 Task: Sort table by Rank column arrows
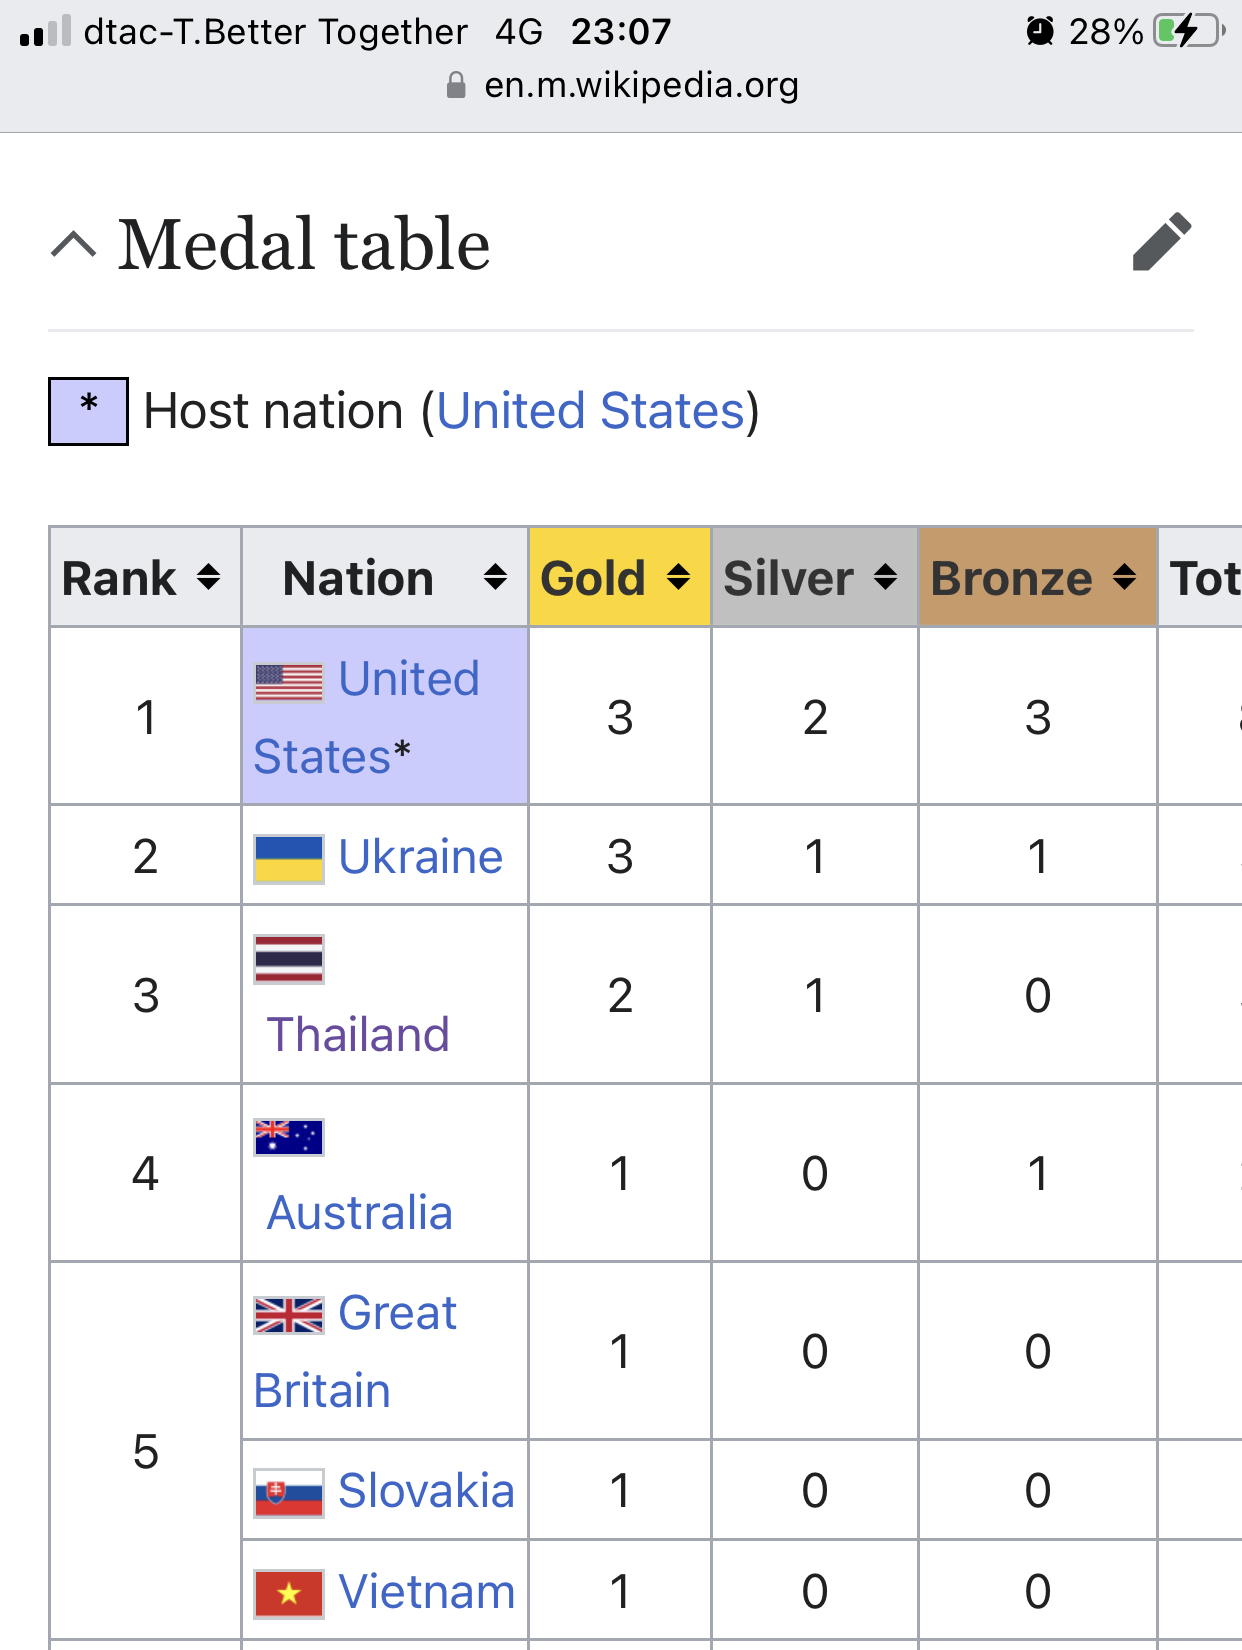pyautogui.click(x=208, y=577)
